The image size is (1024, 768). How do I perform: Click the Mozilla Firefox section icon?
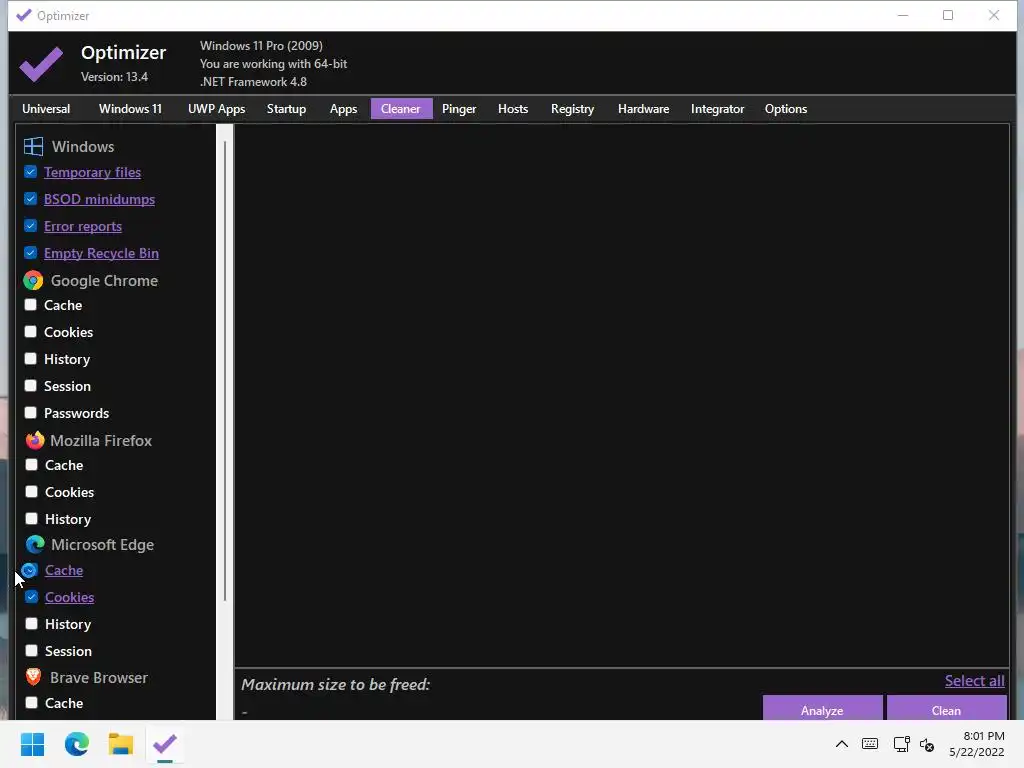35,440
